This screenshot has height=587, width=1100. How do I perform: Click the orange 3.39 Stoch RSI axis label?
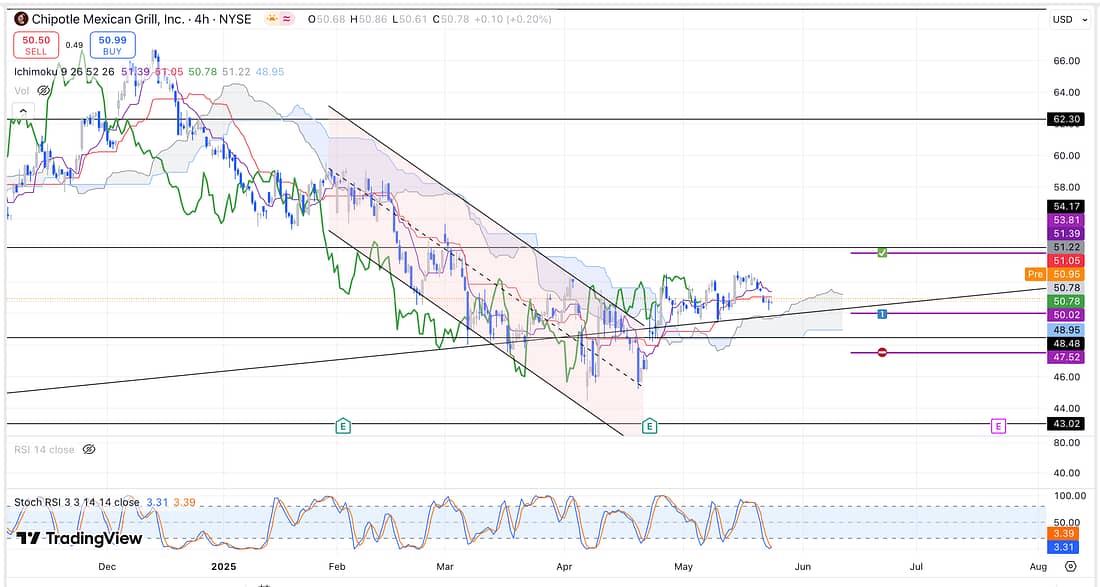pyautogui.click(x=1065, y=534)
